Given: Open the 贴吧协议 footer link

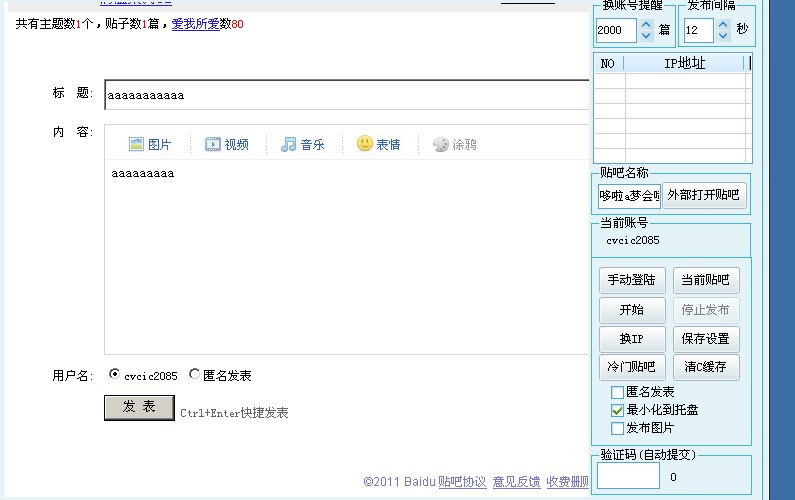Looking at the screenshot, I should [462, 482].
